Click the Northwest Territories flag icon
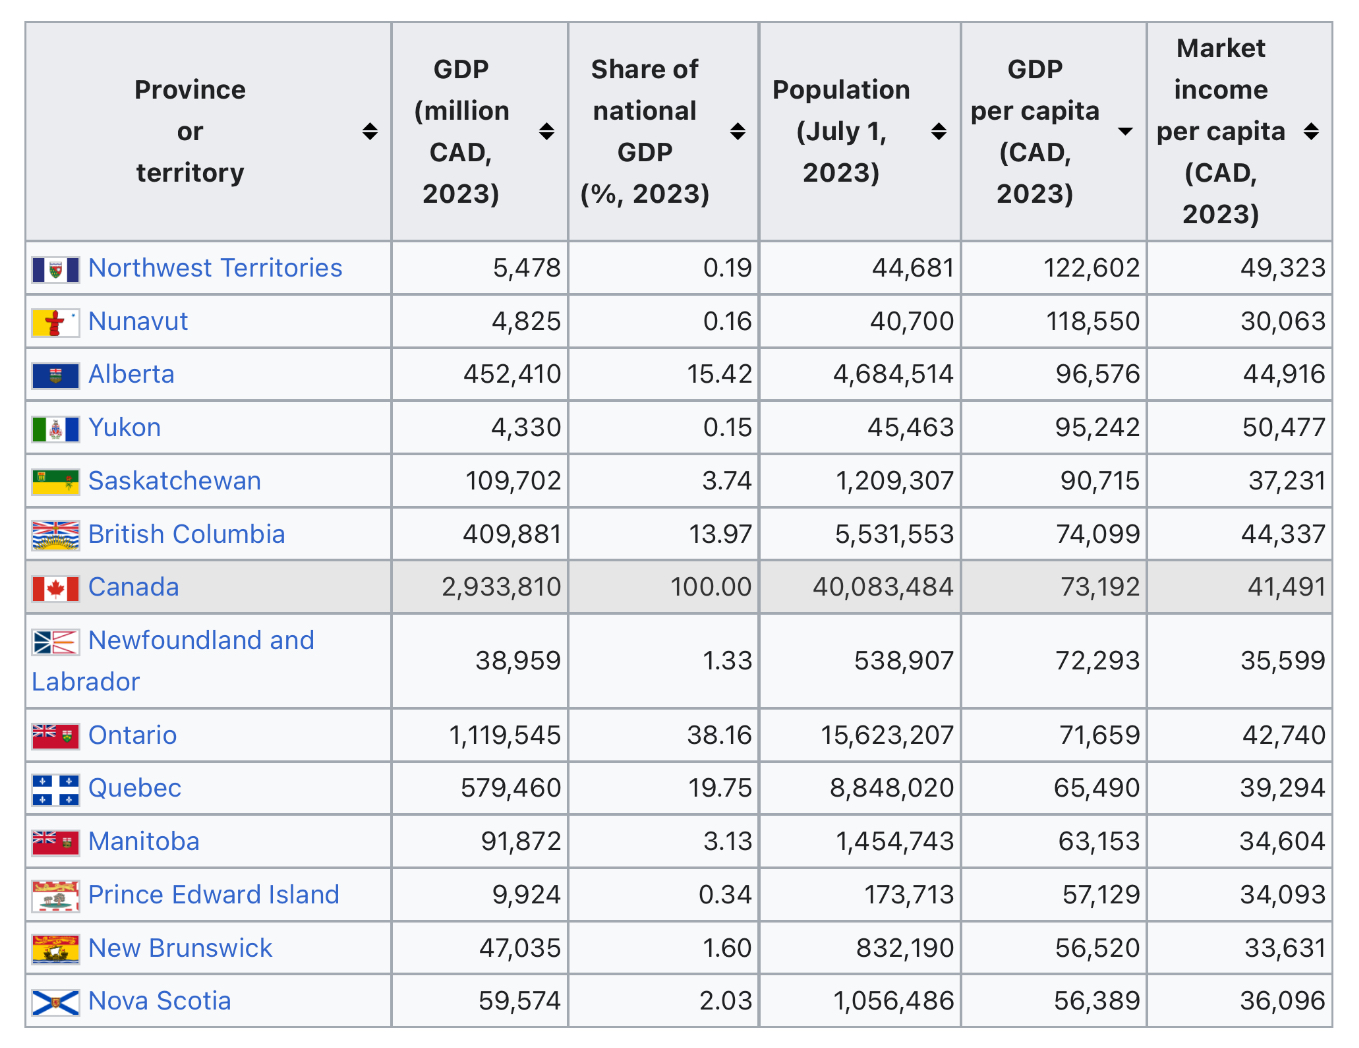Image resolution: width=1359 pixels, height=1048 pixels. [x=55, y=269]
